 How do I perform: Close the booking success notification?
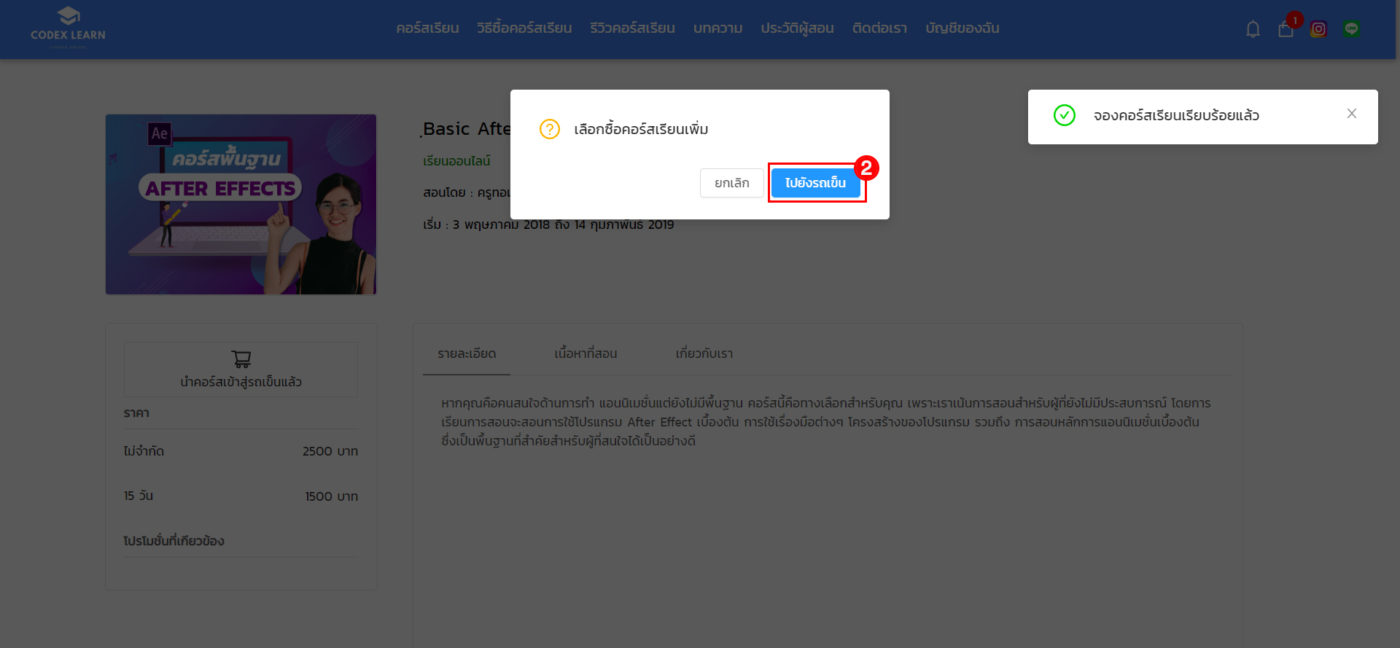pyautogui.click(x=1351, y=114)
